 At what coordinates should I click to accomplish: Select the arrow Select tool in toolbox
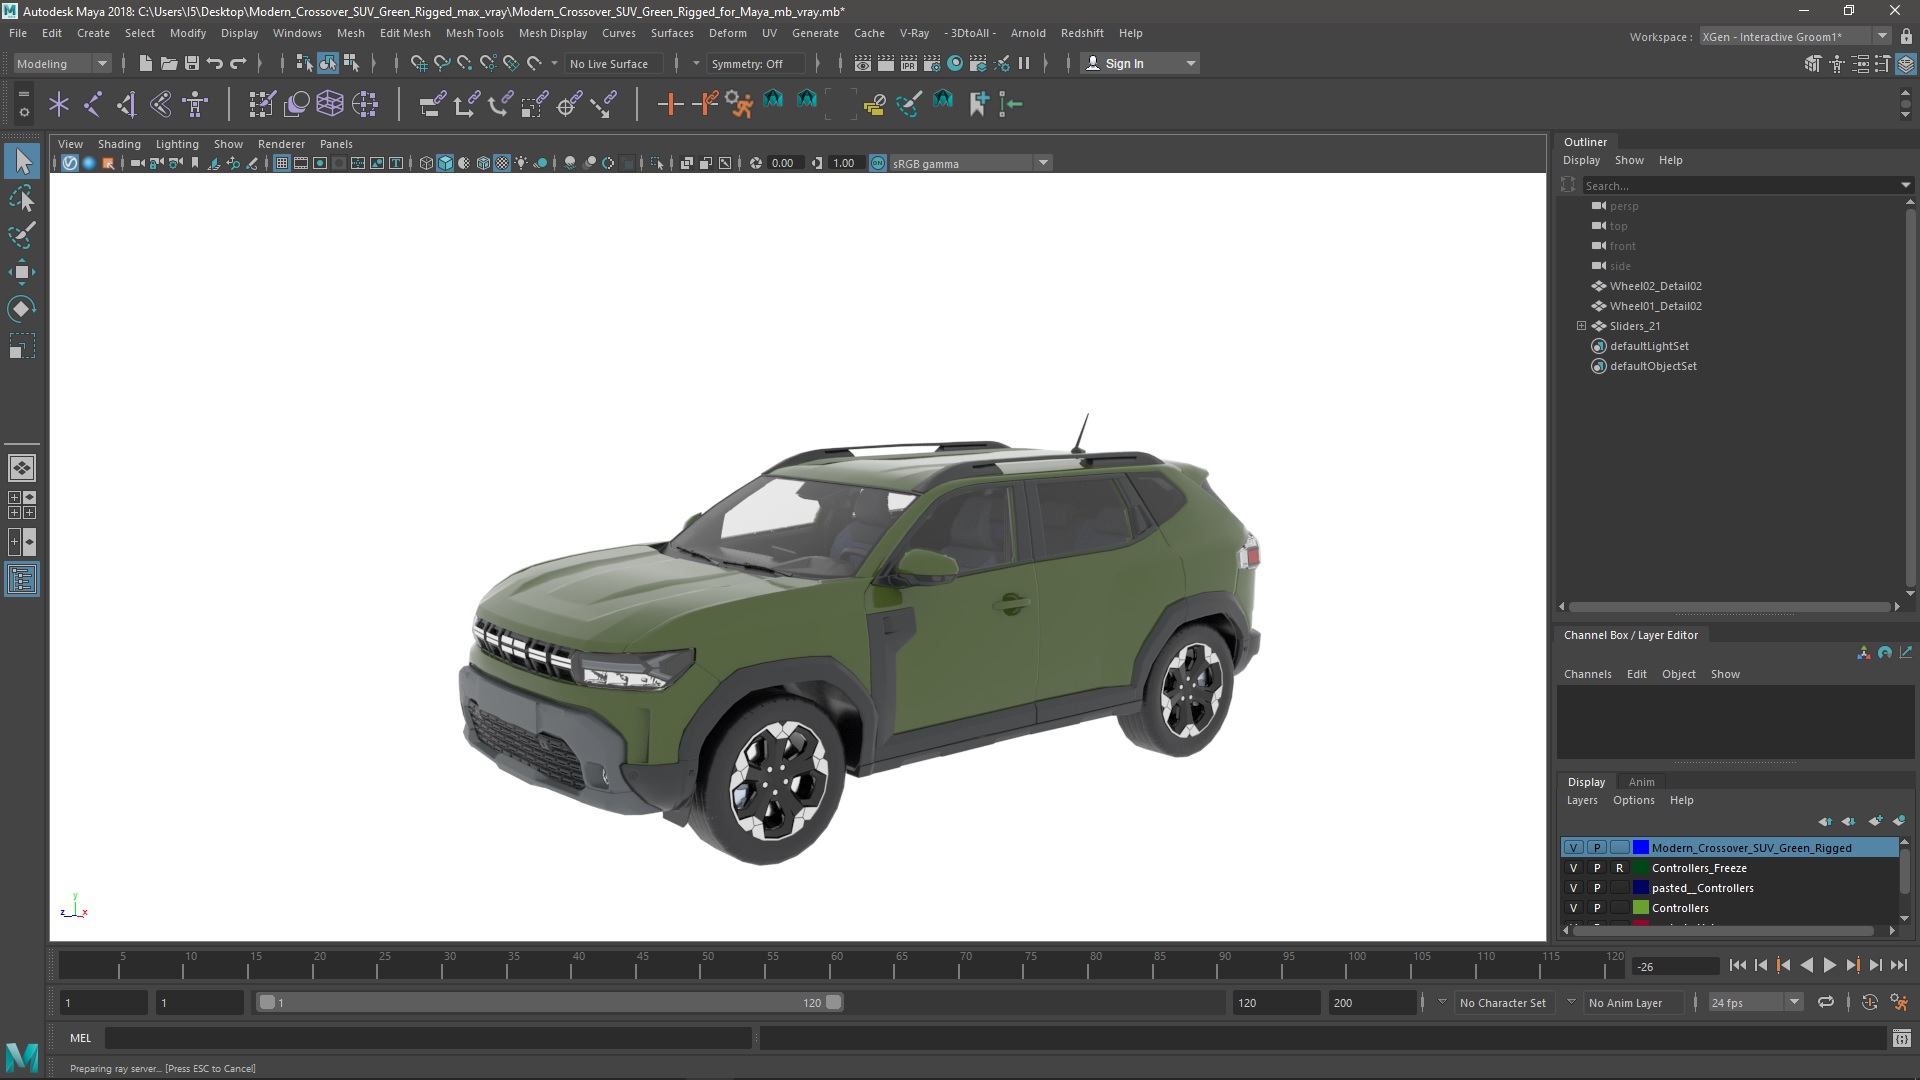(22, 161)
